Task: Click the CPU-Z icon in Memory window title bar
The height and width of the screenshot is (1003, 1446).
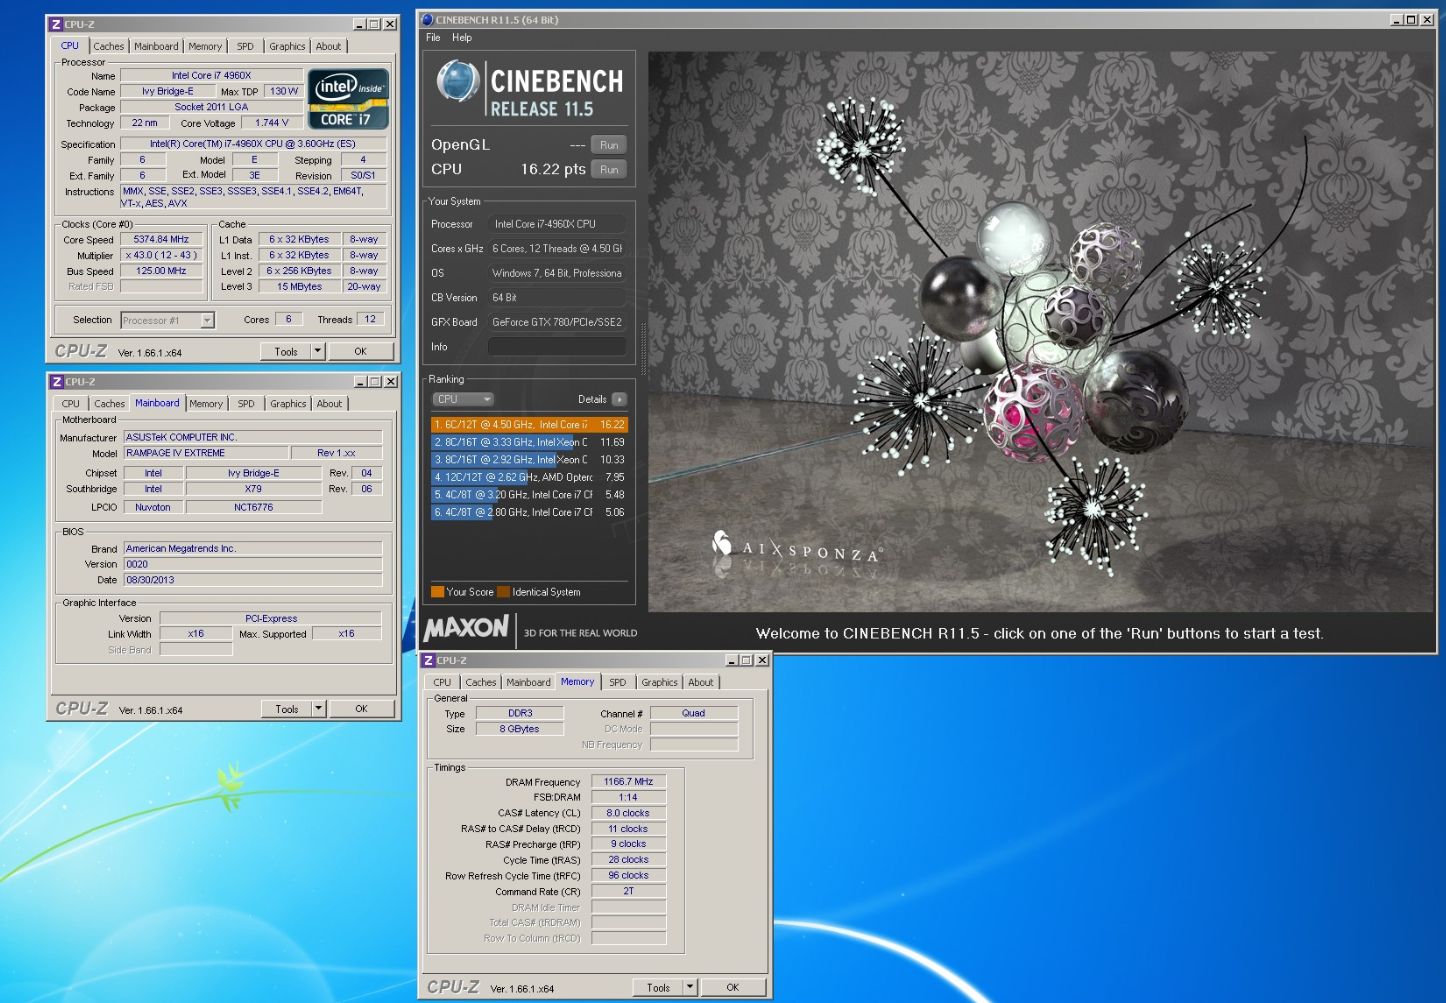Action: [428, 660]
